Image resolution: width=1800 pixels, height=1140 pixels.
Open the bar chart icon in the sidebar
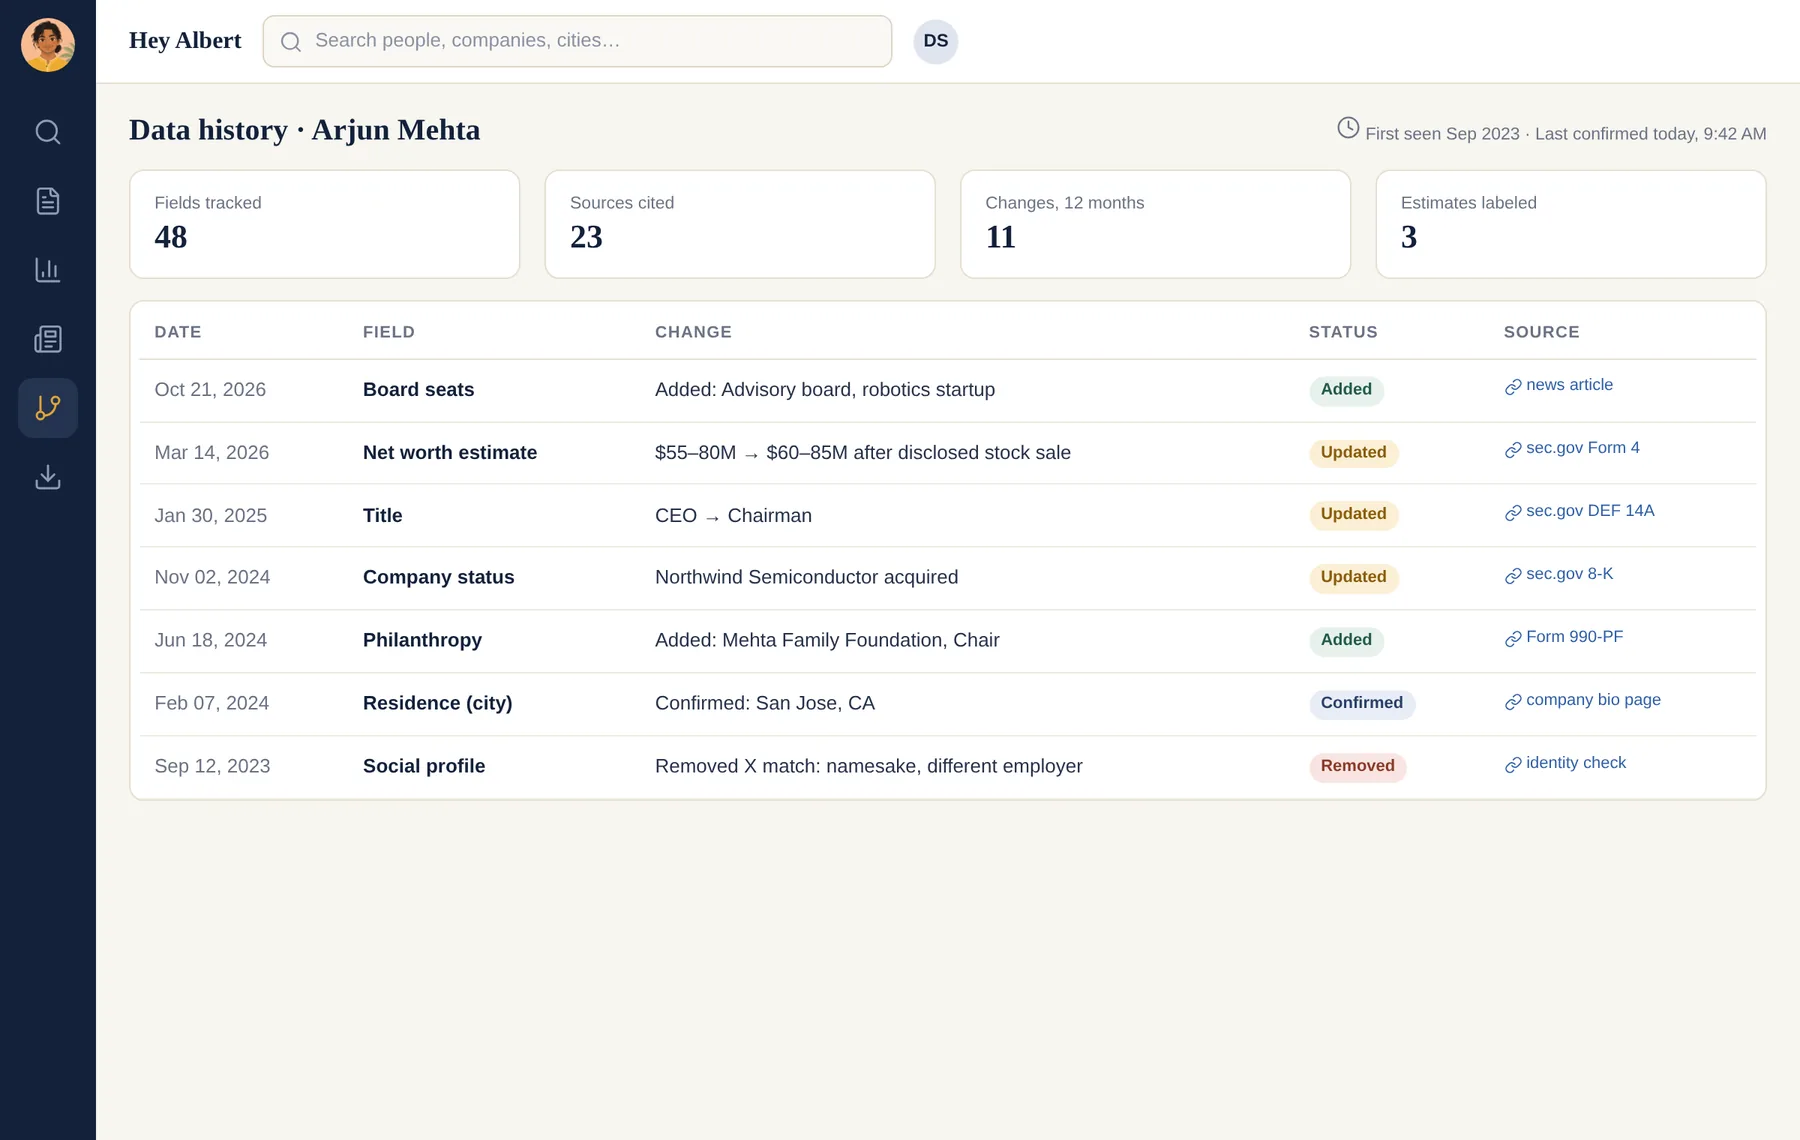tap(48, 270)
